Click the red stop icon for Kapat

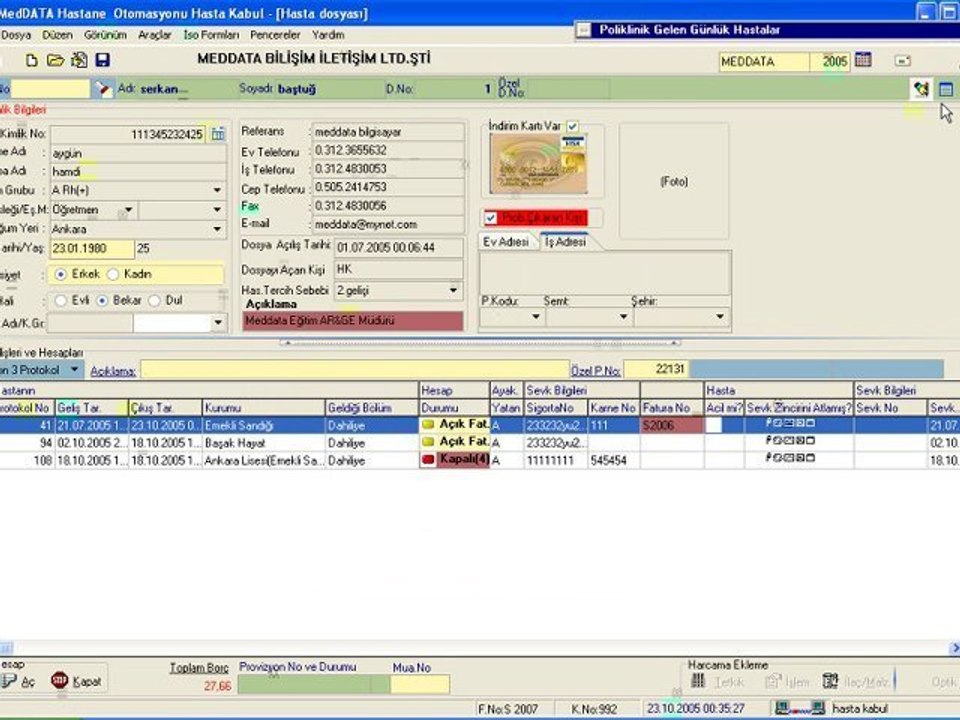[x=59, y=680]
